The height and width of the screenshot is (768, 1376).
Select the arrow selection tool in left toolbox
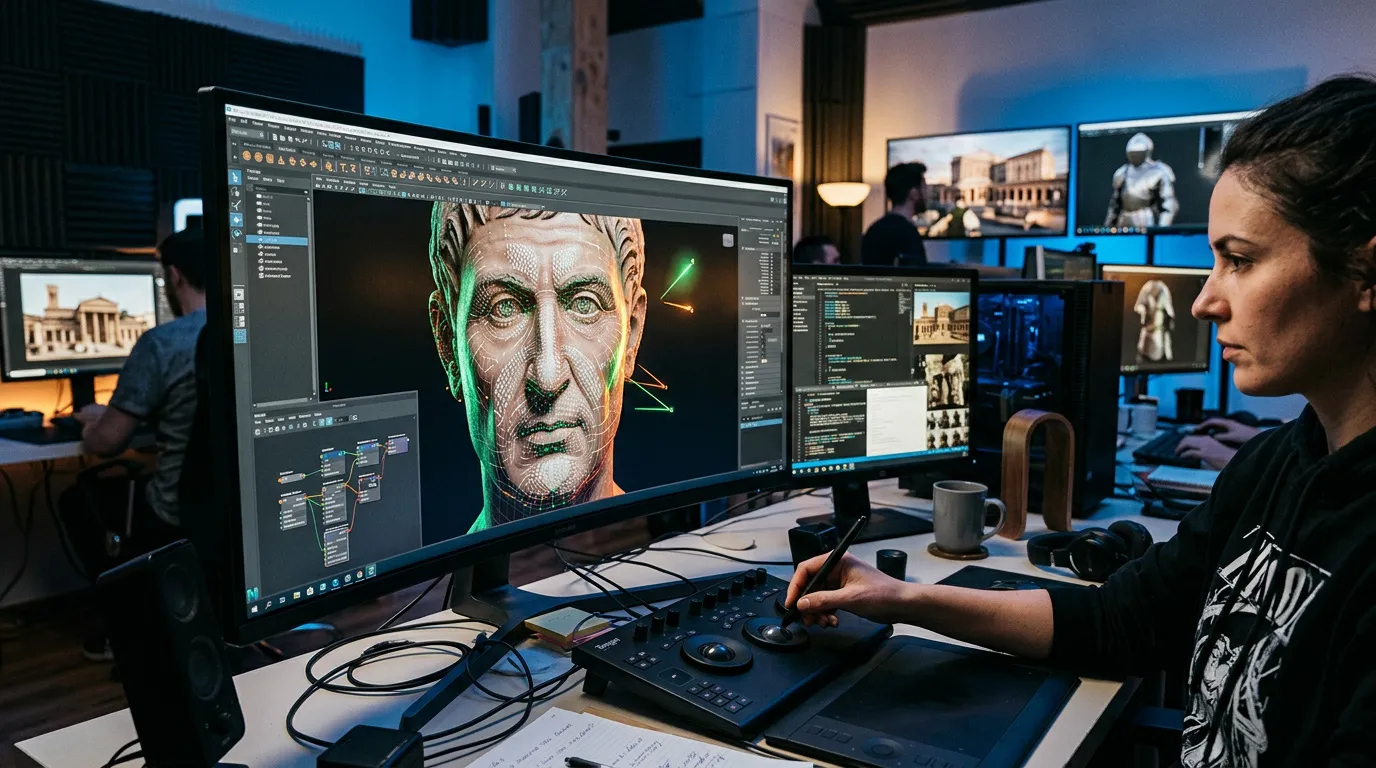(235, 177)
